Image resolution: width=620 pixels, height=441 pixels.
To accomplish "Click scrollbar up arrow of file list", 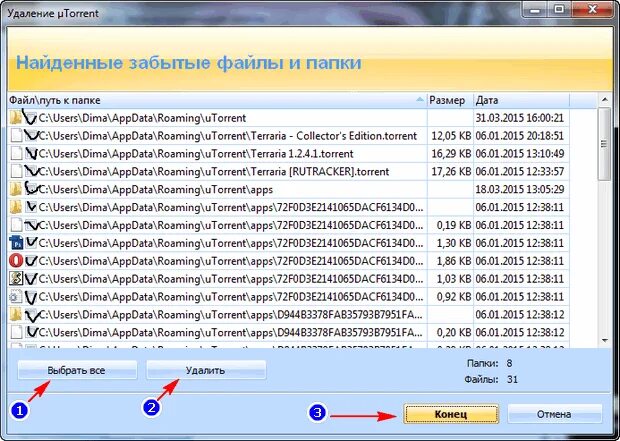I will click(x=605, y=100).
